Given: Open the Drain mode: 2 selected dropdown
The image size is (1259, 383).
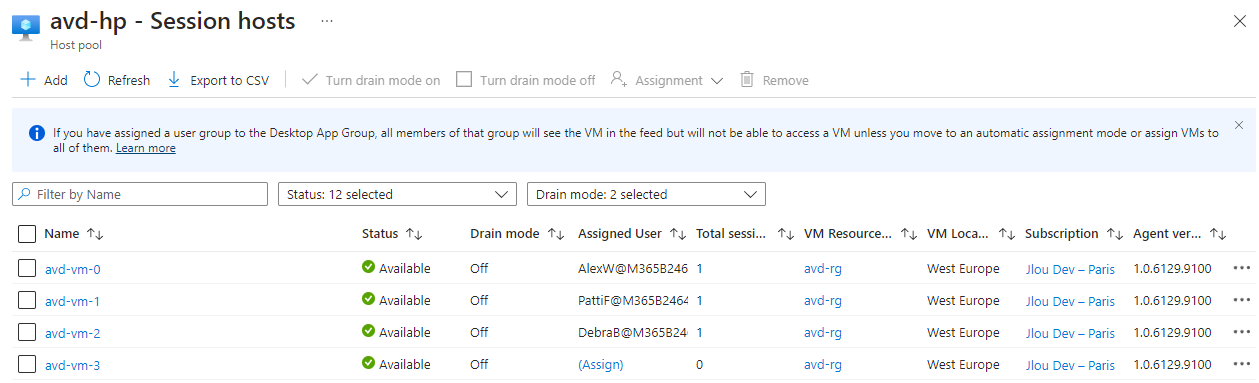Looking at the screenshot, I should coord(646,194).
